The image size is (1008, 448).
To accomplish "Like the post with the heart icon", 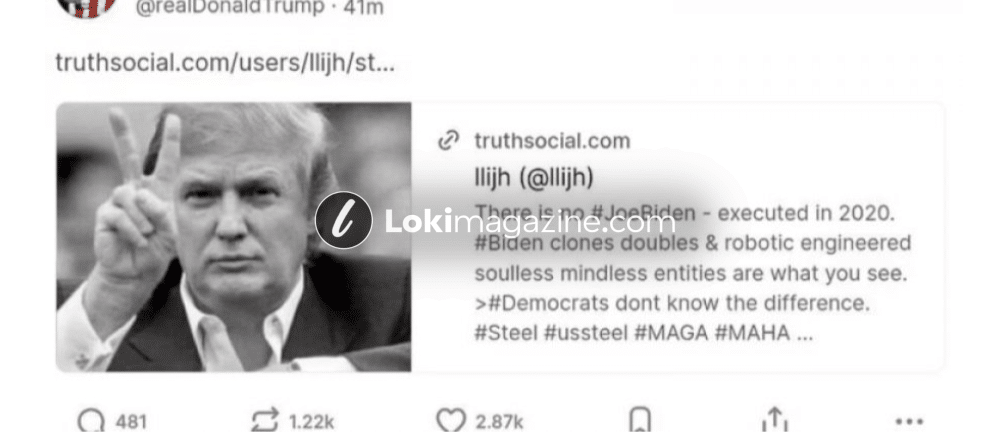I will pos(451,421).
